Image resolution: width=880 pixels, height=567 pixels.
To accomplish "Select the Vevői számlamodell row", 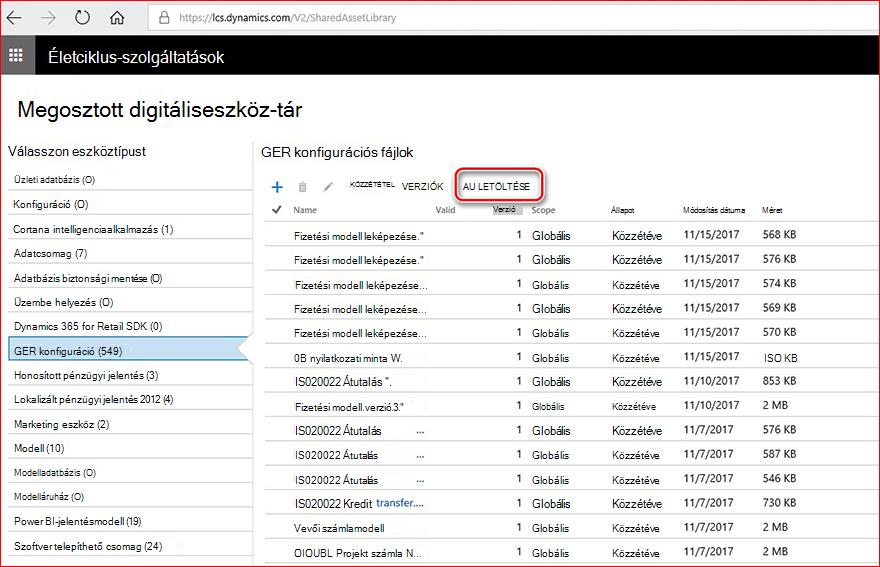I will click(x=571, y=528).
